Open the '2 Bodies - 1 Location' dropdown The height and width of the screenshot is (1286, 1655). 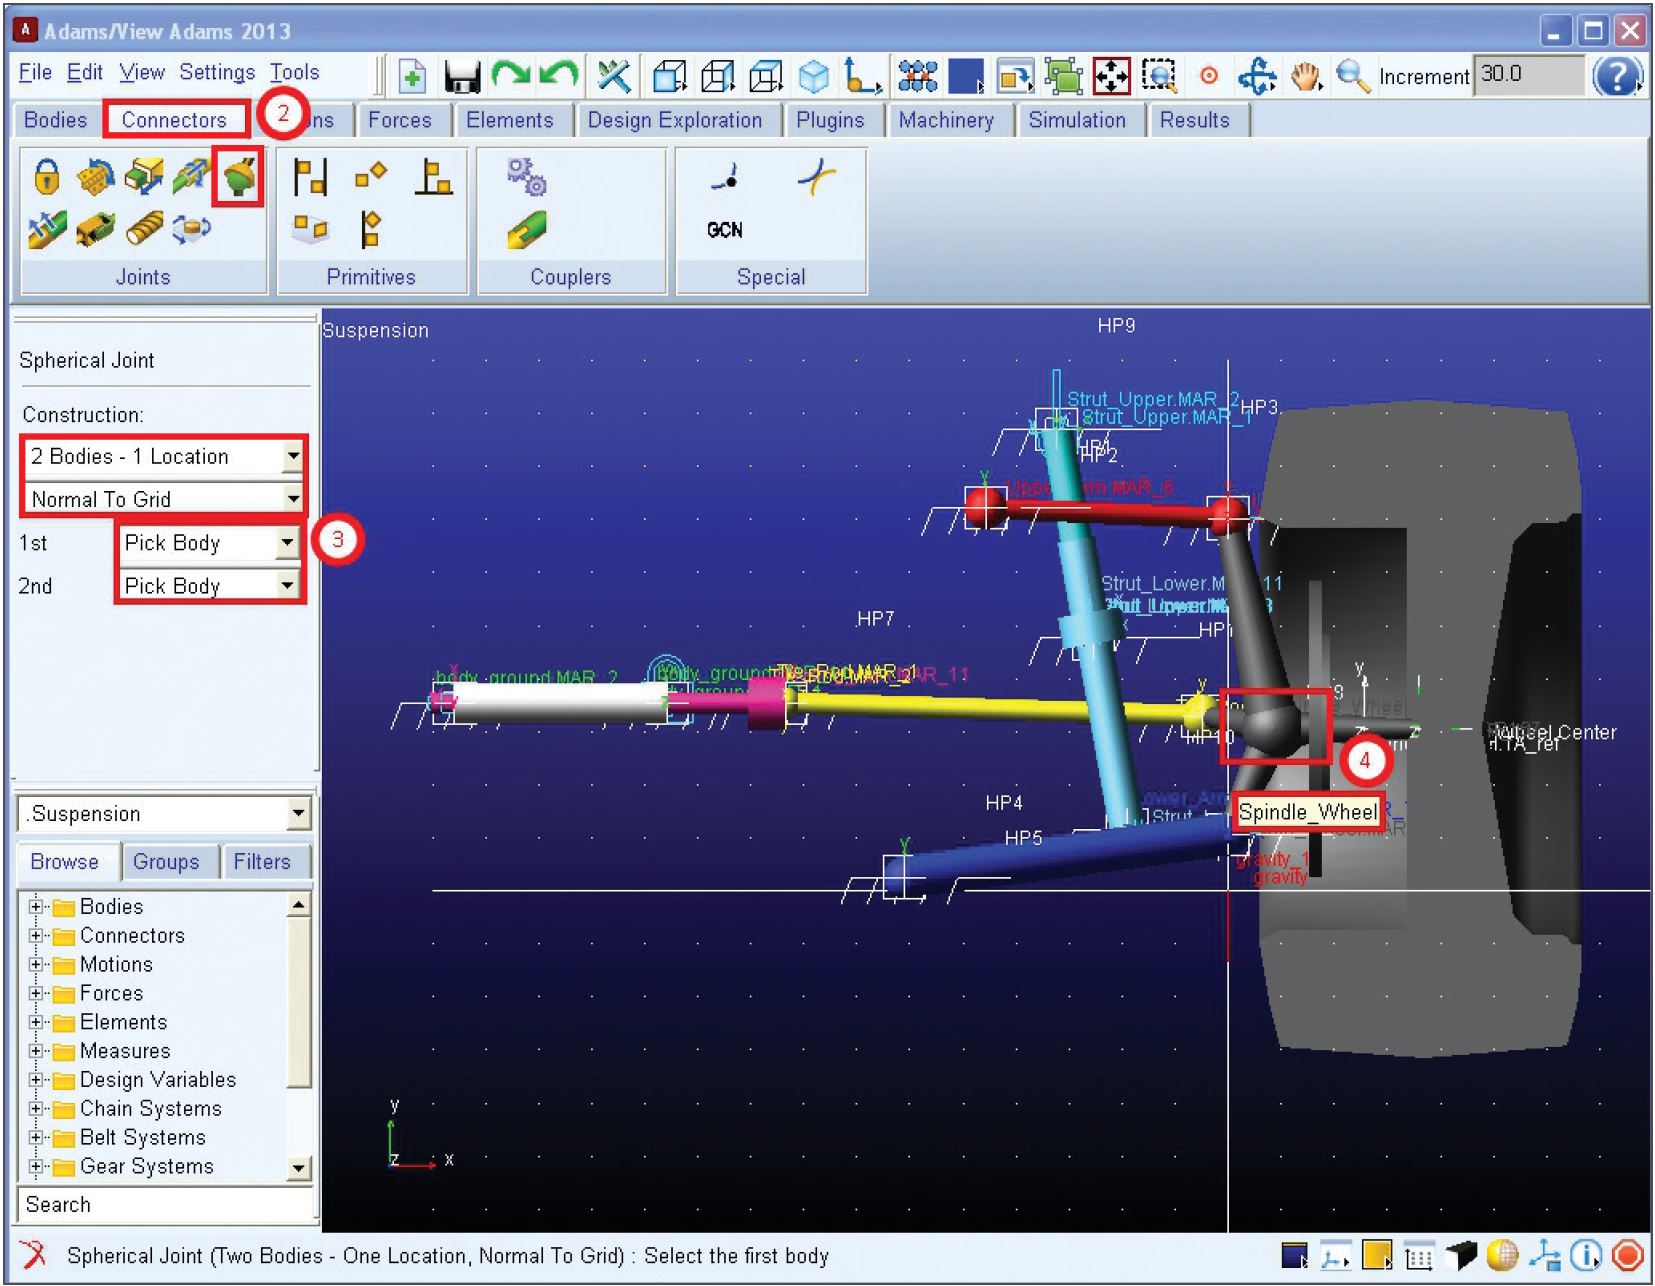click(292, 457)
